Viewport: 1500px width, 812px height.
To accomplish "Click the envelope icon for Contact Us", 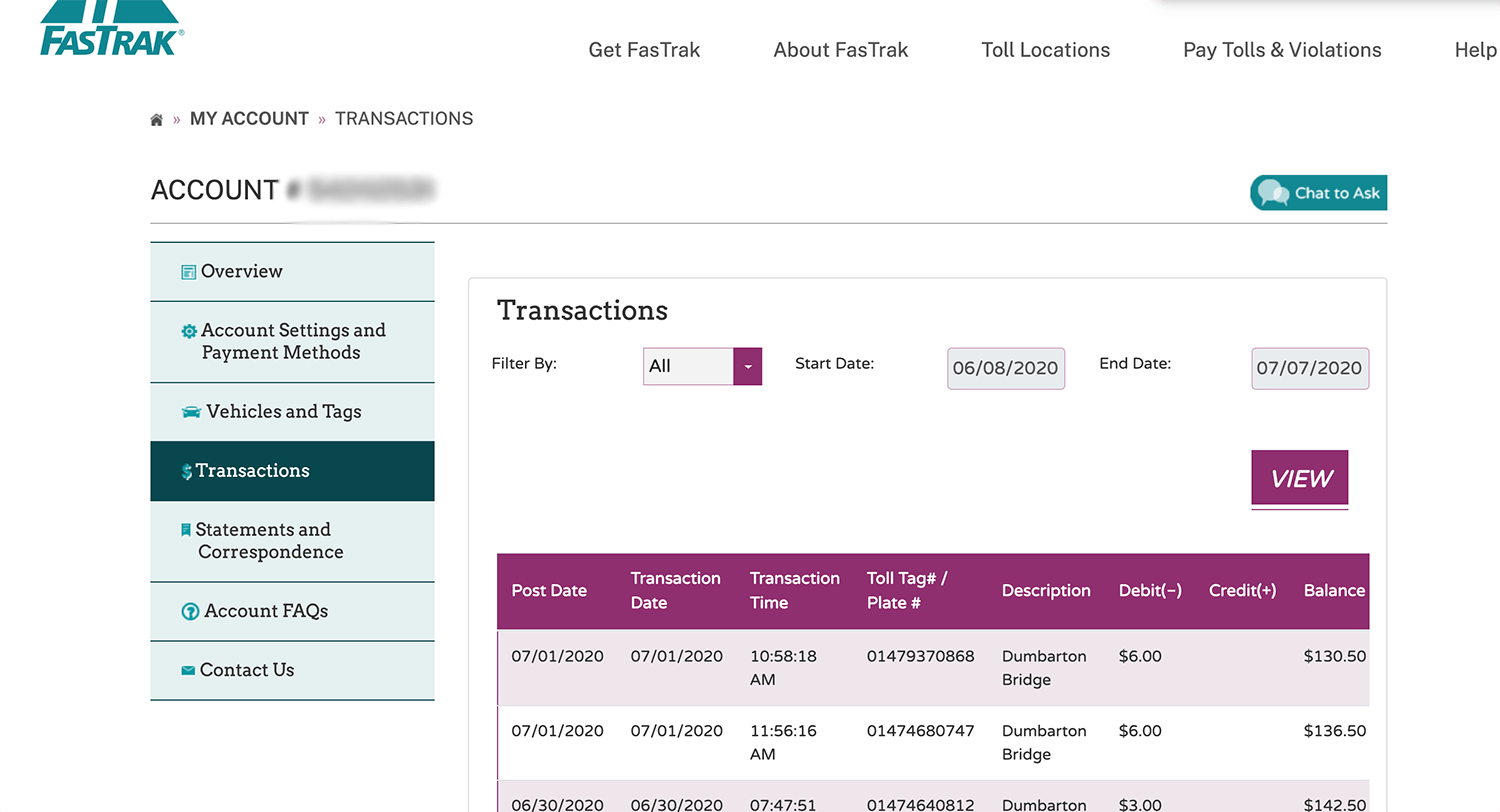I will 188,670.
